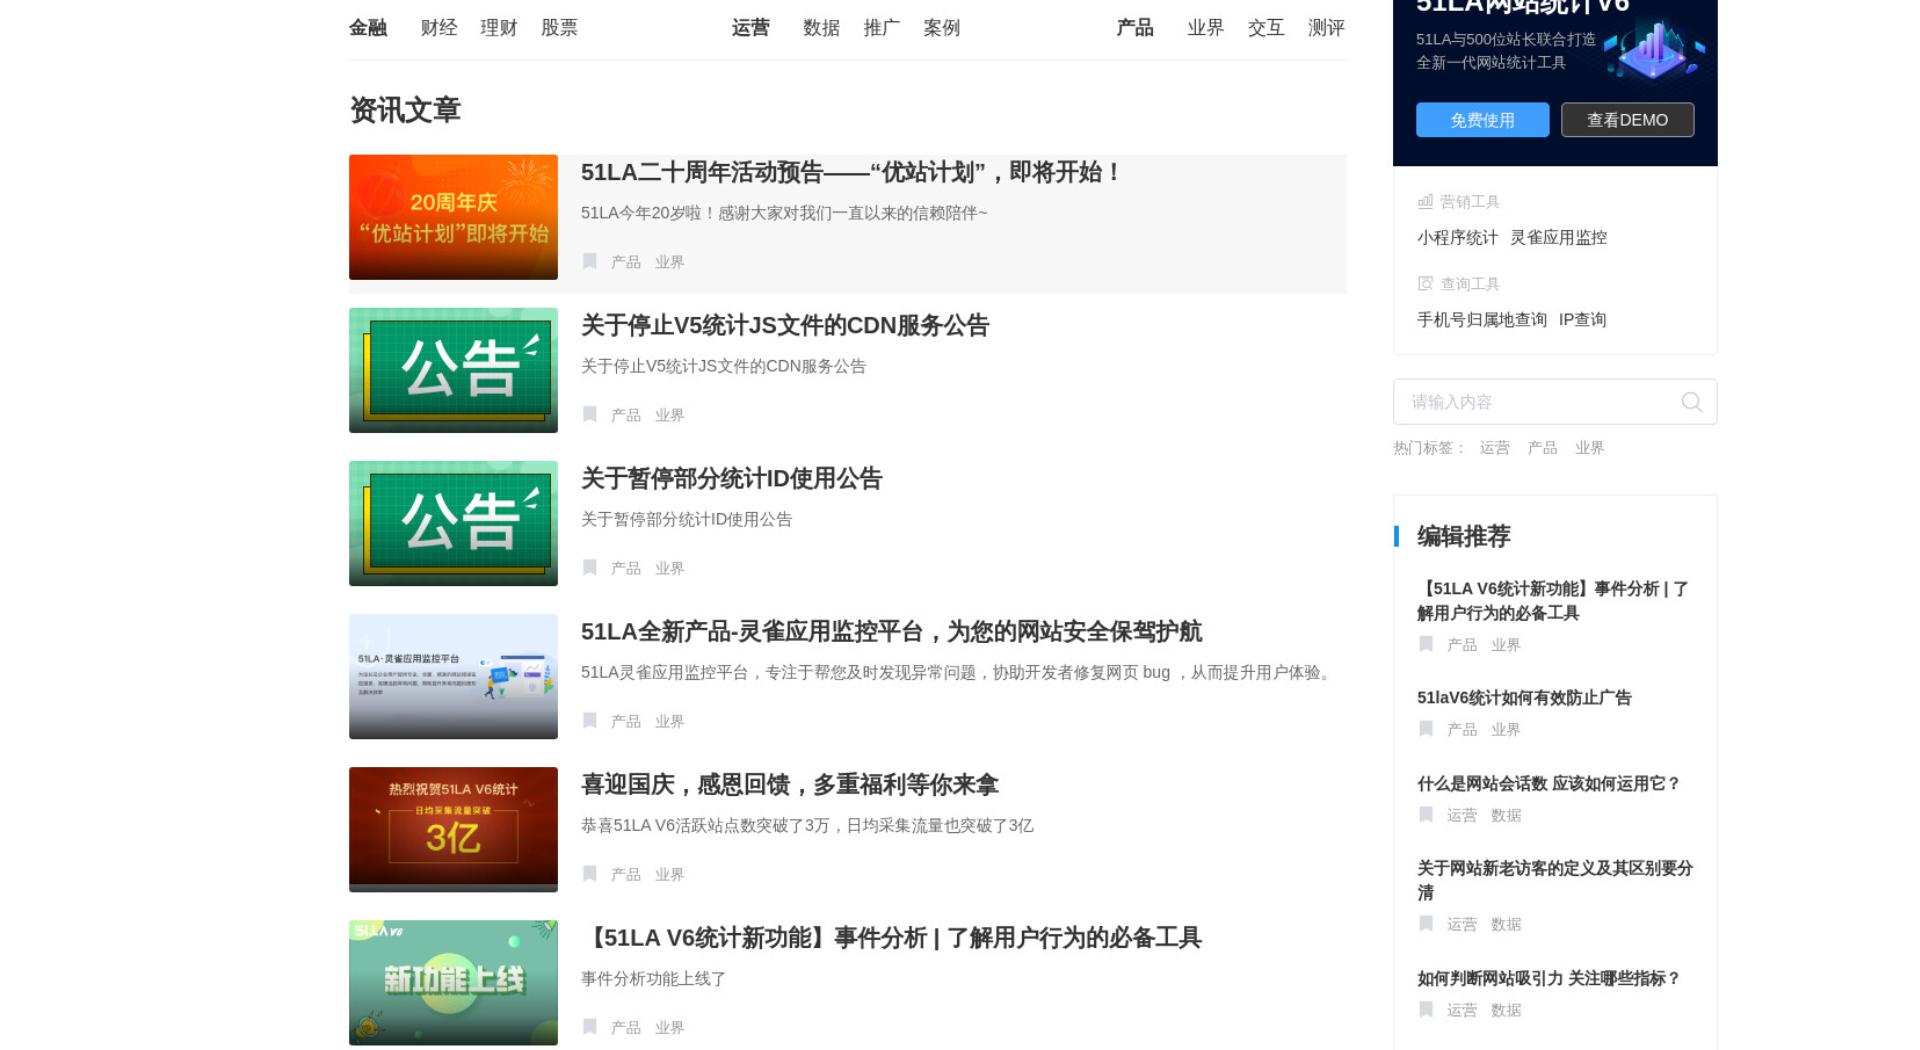Click bookmark icon under 关于停止V5统计JS文件 article
Screen dimensions: 1920x1050
pos(590,414)
